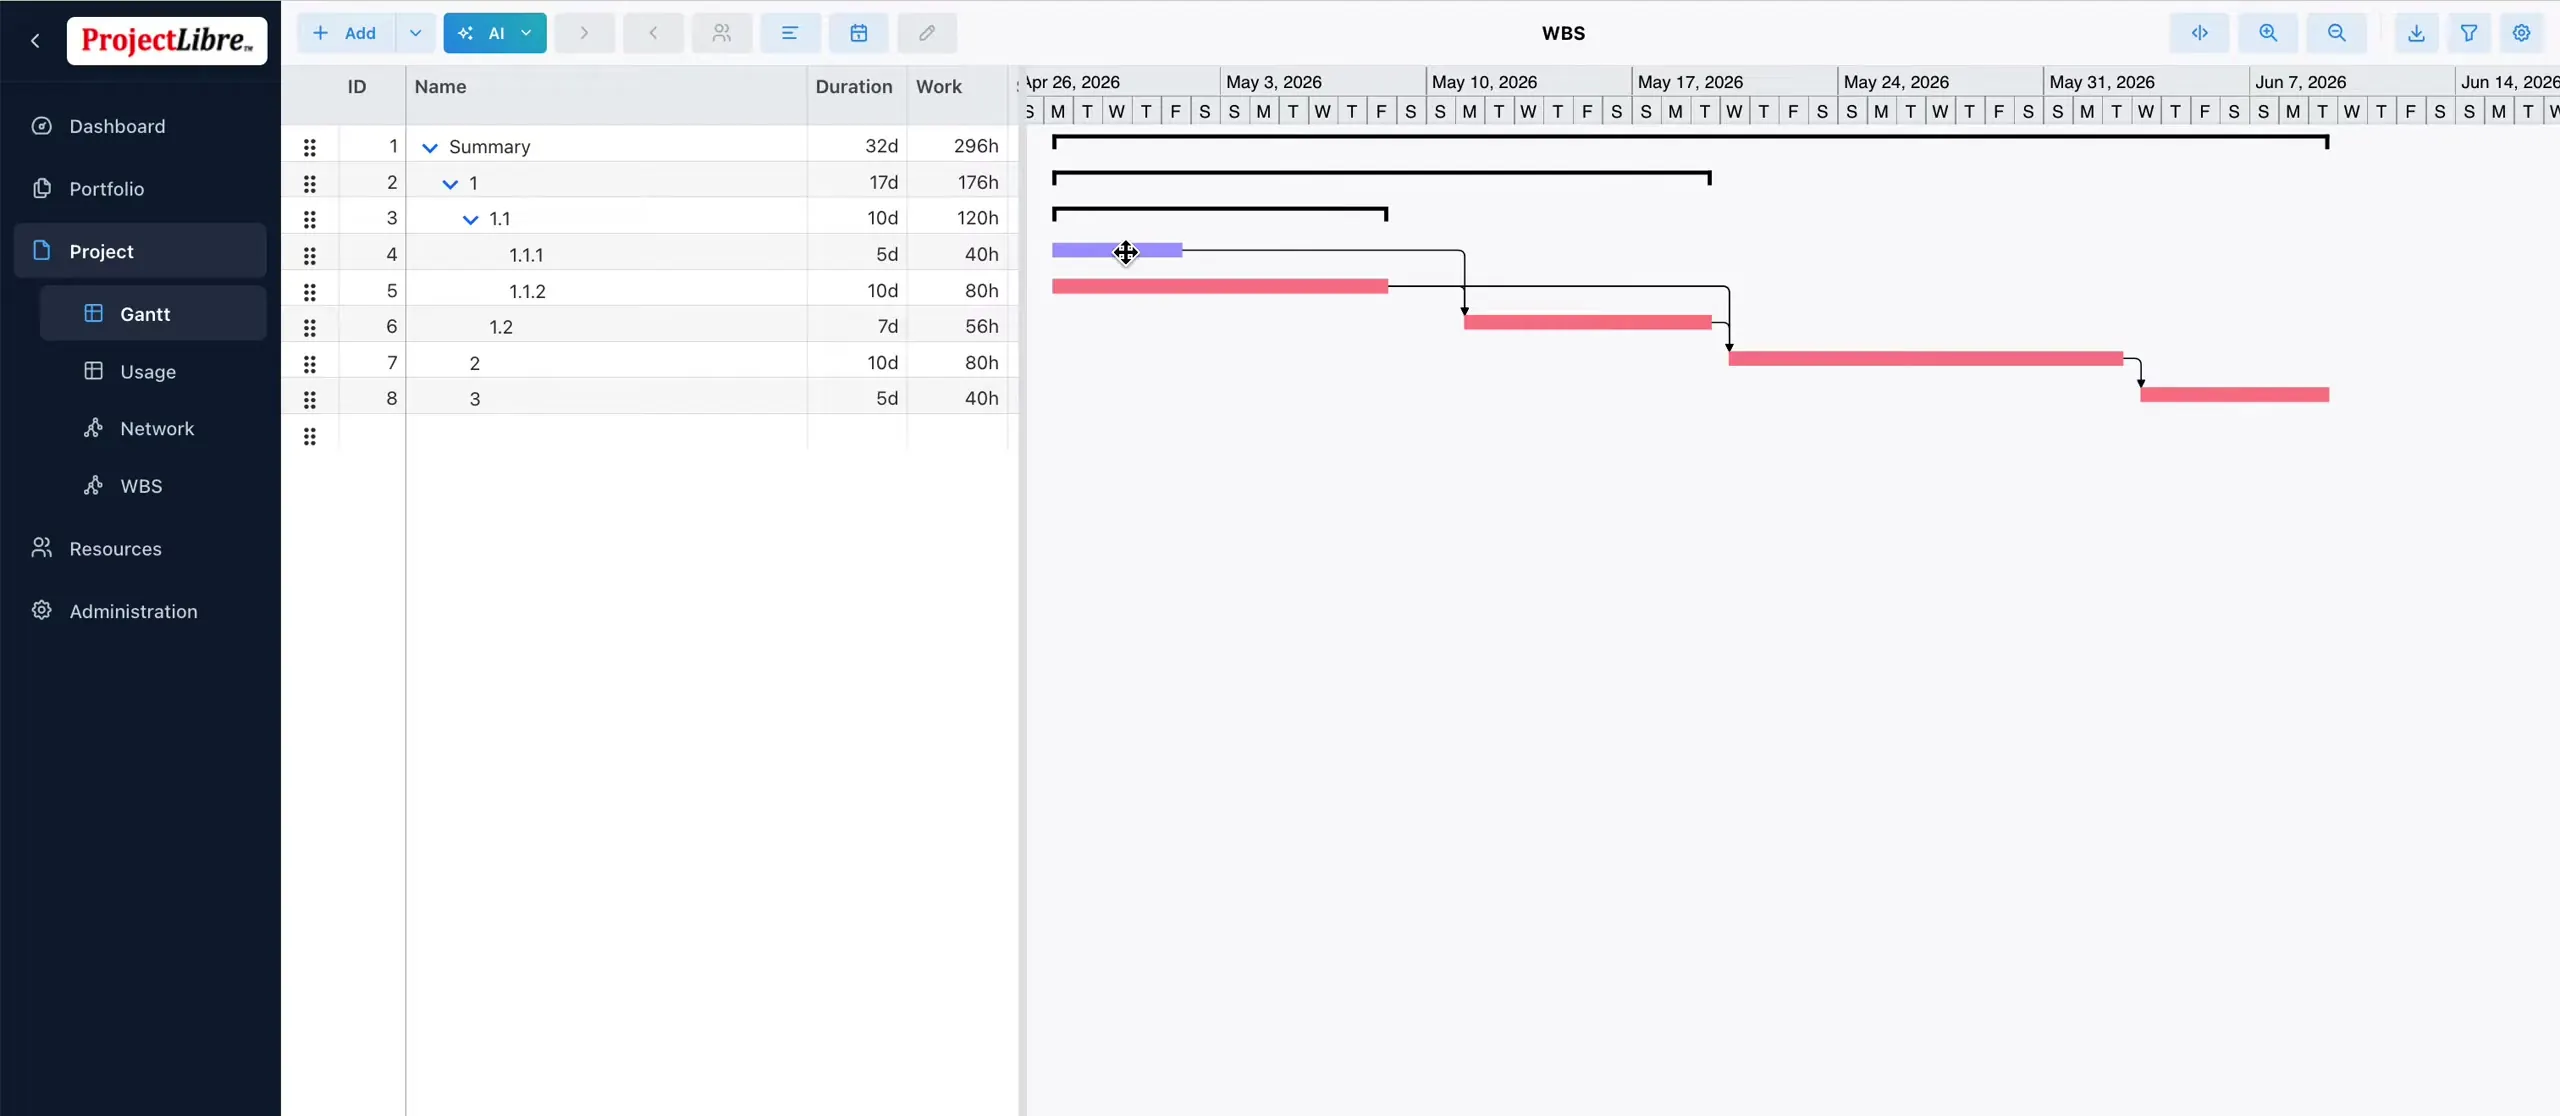Open the Add dropdown arrow
This screenshot has height=1116, width=2560.
(416, 33)
